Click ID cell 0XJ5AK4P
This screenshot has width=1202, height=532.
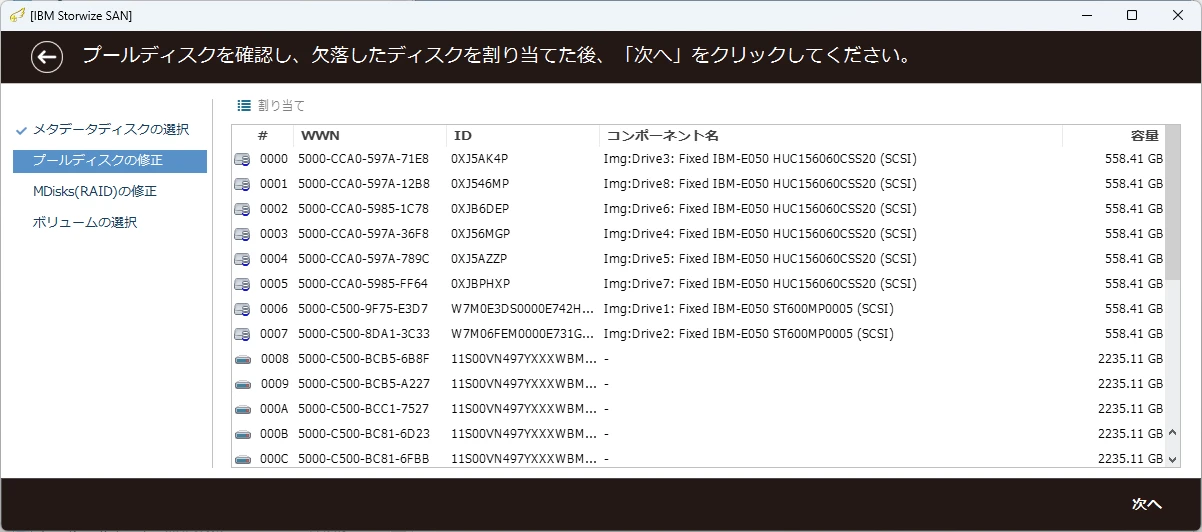click(480, 159)
